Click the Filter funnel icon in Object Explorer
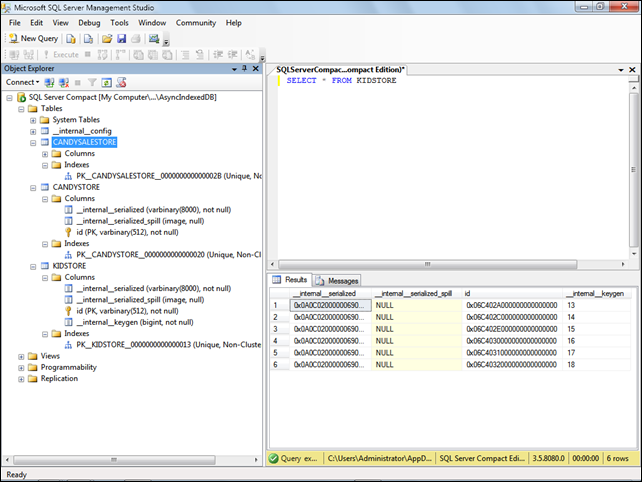Image resolution: width=642 pixels, height=482 pixels. point(91,82)
